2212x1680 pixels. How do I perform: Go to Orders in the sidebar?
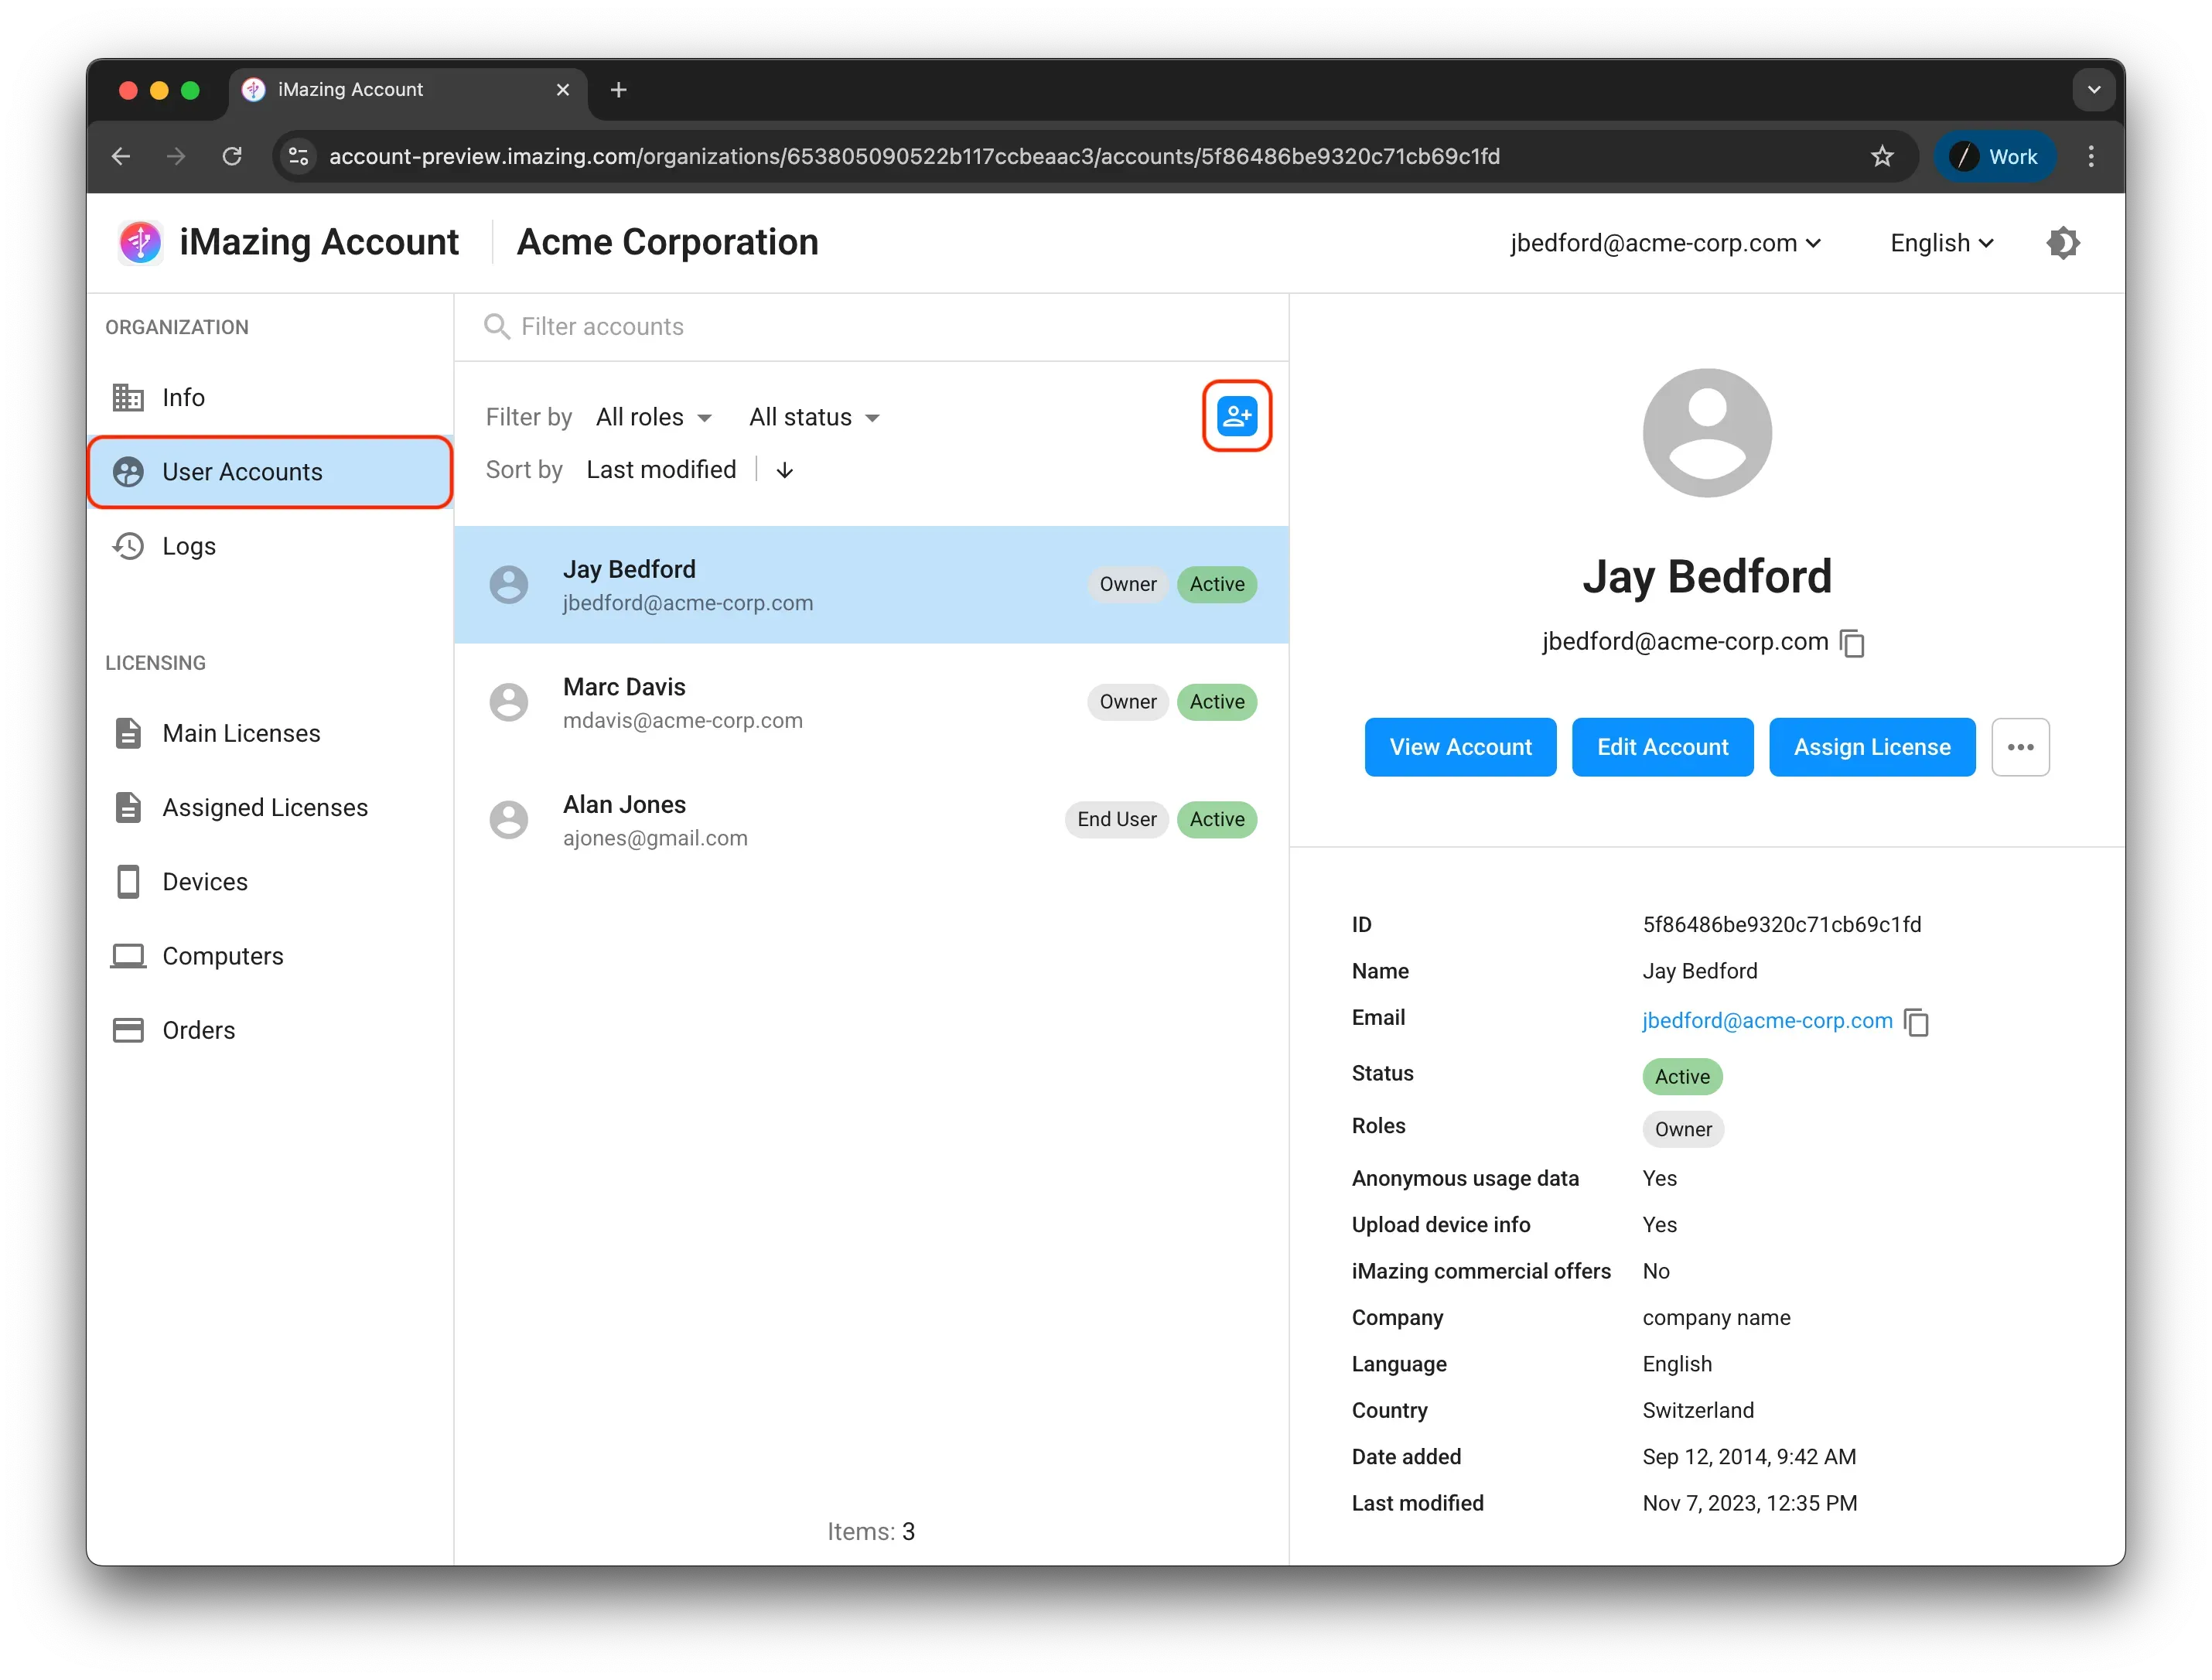coord(198,1030)
